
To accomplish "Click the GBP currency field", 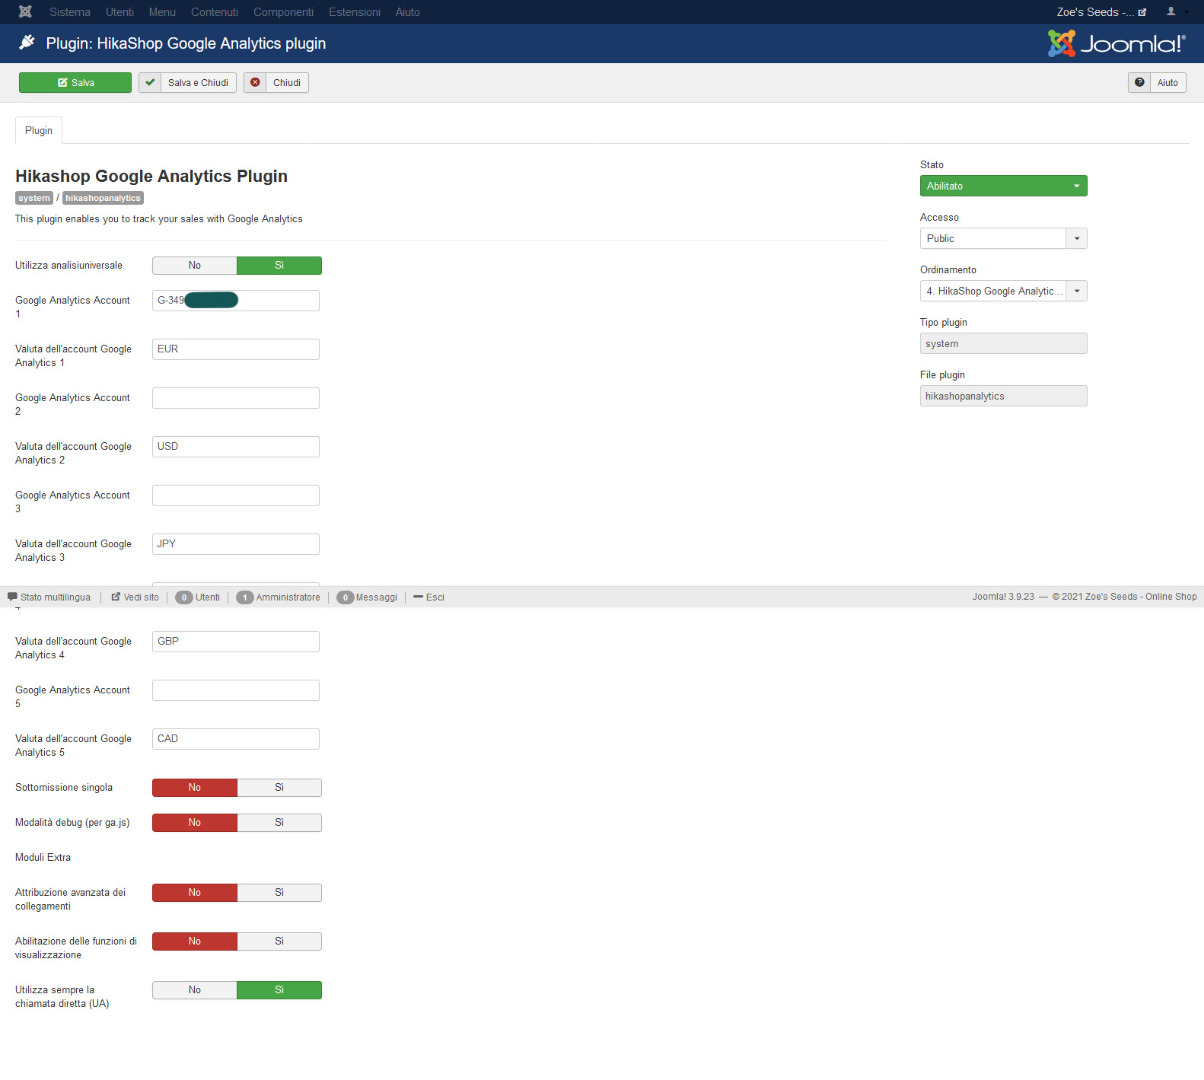I will [x=236, y=641].
